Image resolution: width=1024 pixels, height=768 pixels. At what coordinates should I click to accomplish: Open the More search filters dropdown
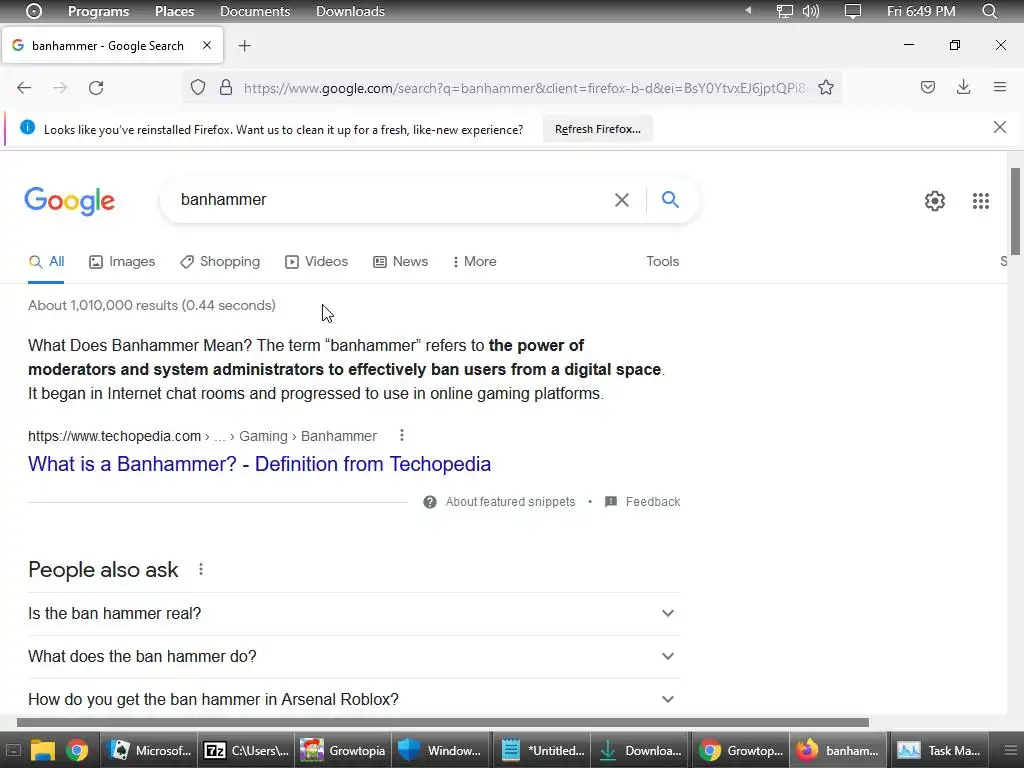475,261
